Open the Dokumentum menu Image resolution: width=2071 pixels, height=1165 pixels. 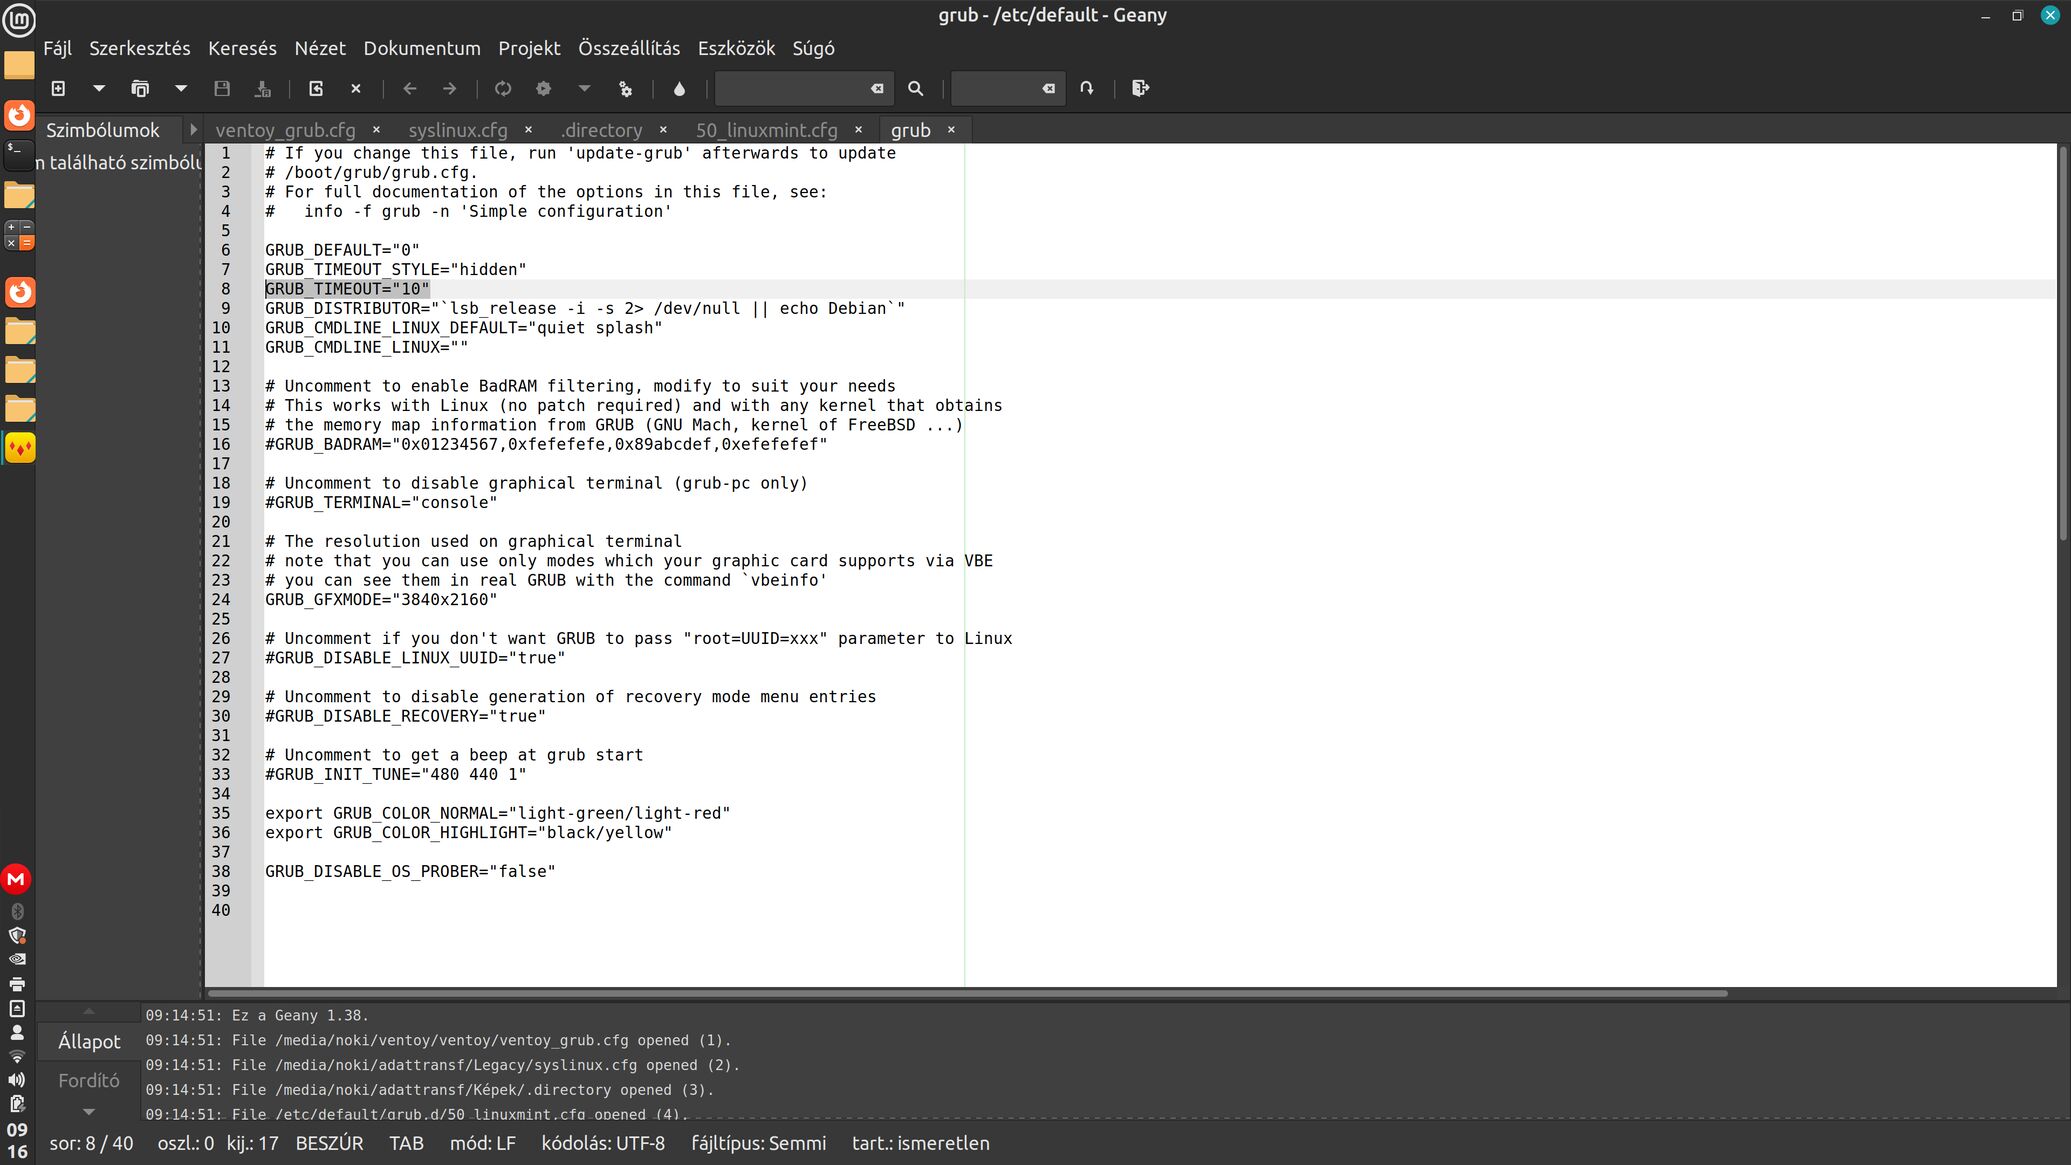pos(422,48)
